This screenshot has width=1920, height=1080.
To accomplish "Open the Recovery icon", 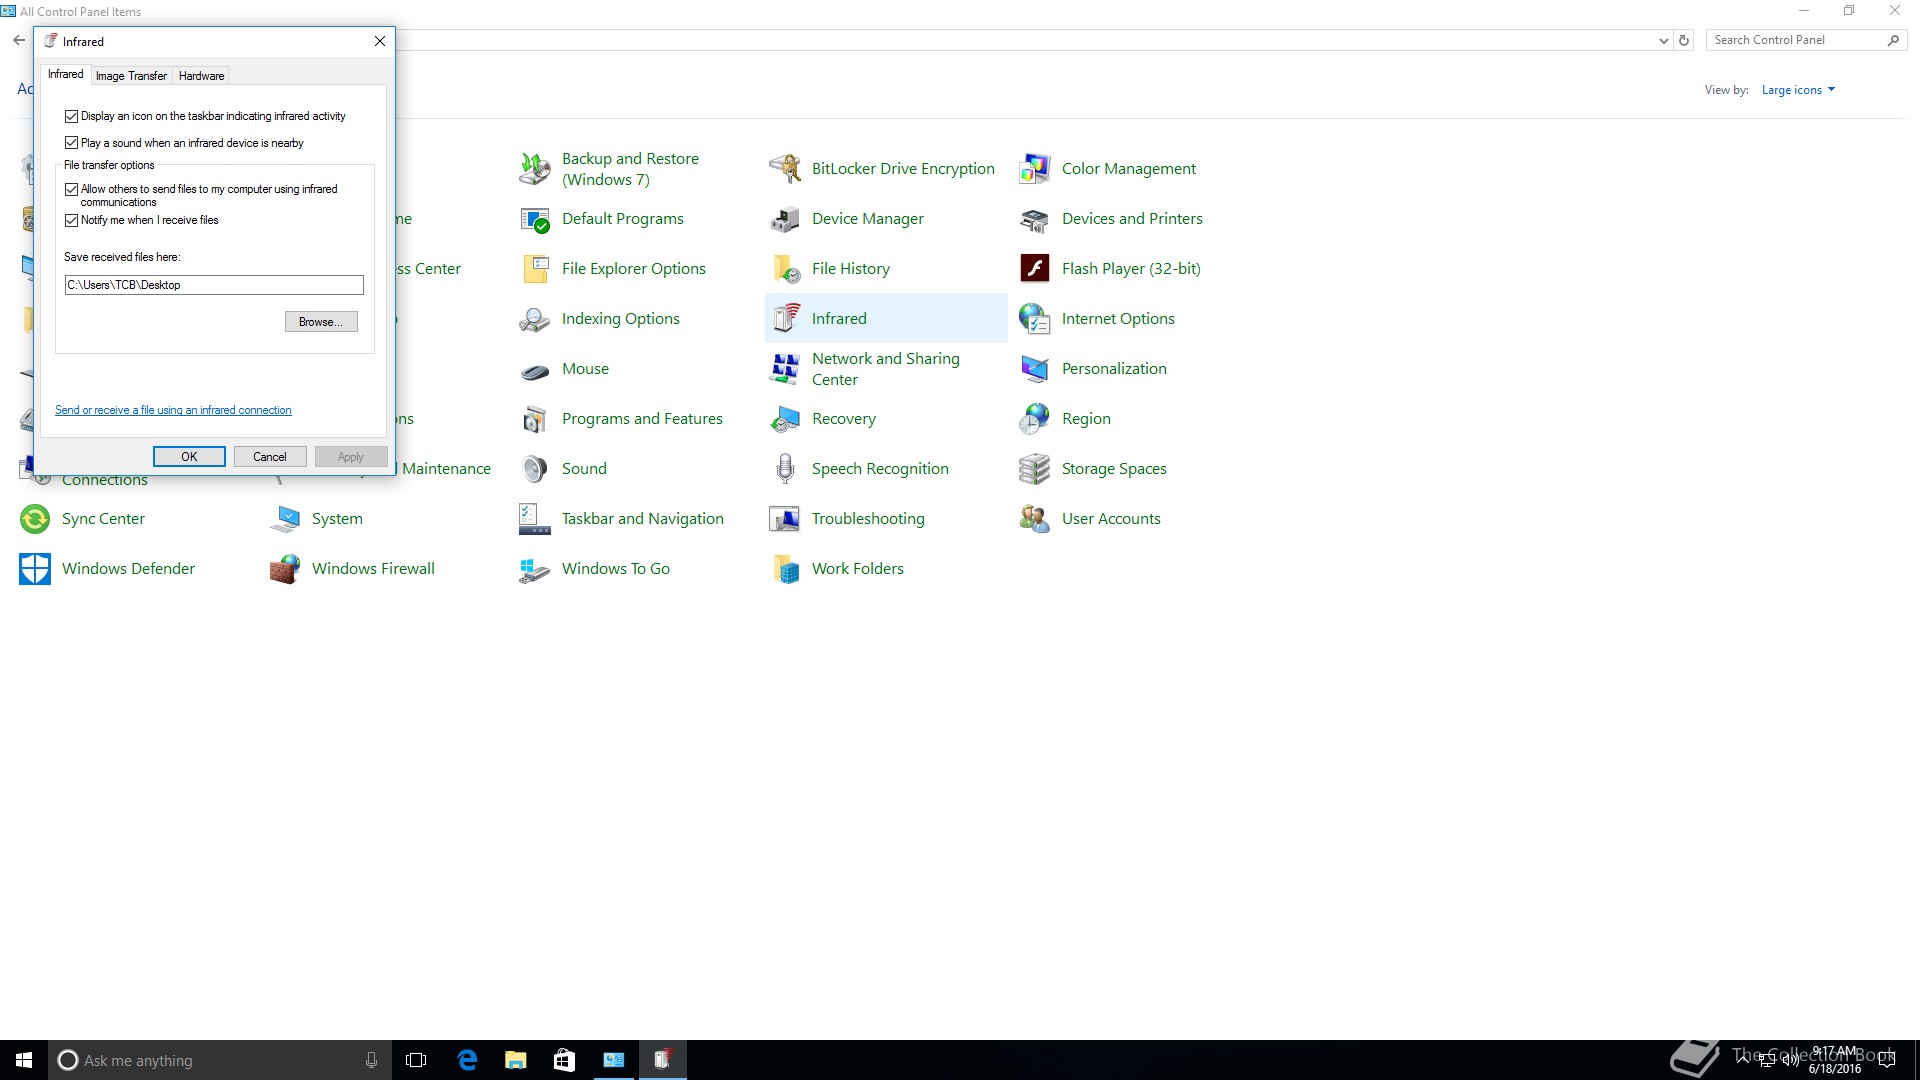I will (x=785, y=419).
